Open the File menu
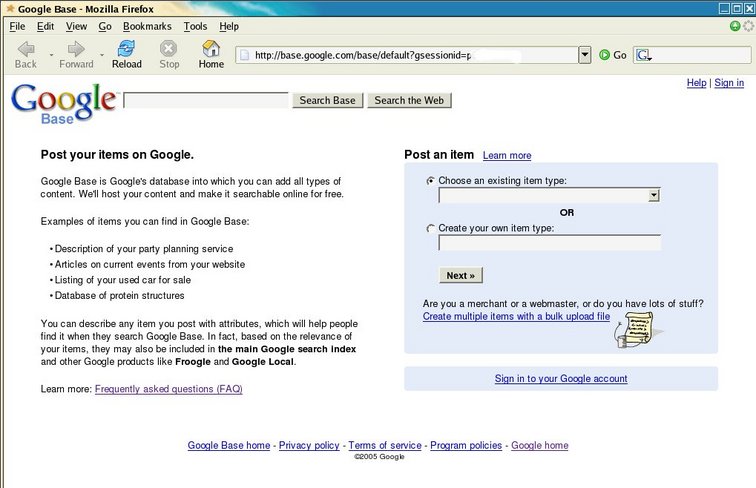Screen dimensions: 756x488 point(17,27)
